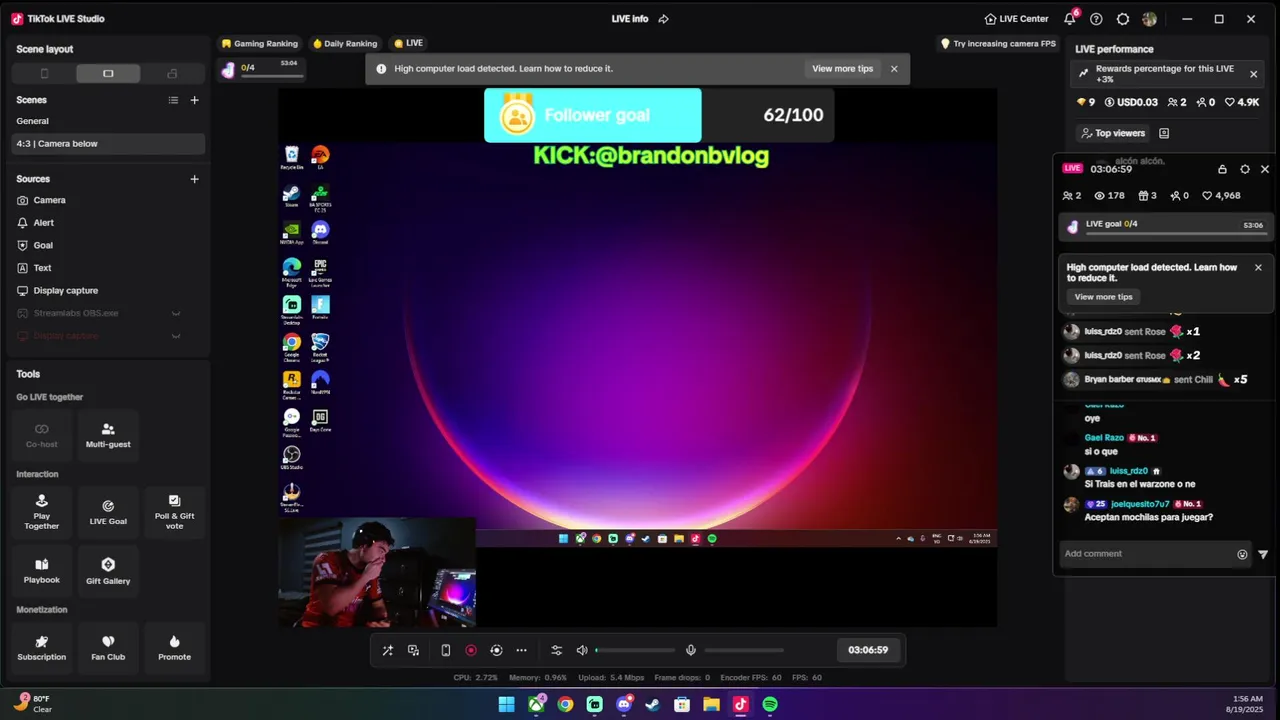Mute the speaker audio

(x=582, y=650)
